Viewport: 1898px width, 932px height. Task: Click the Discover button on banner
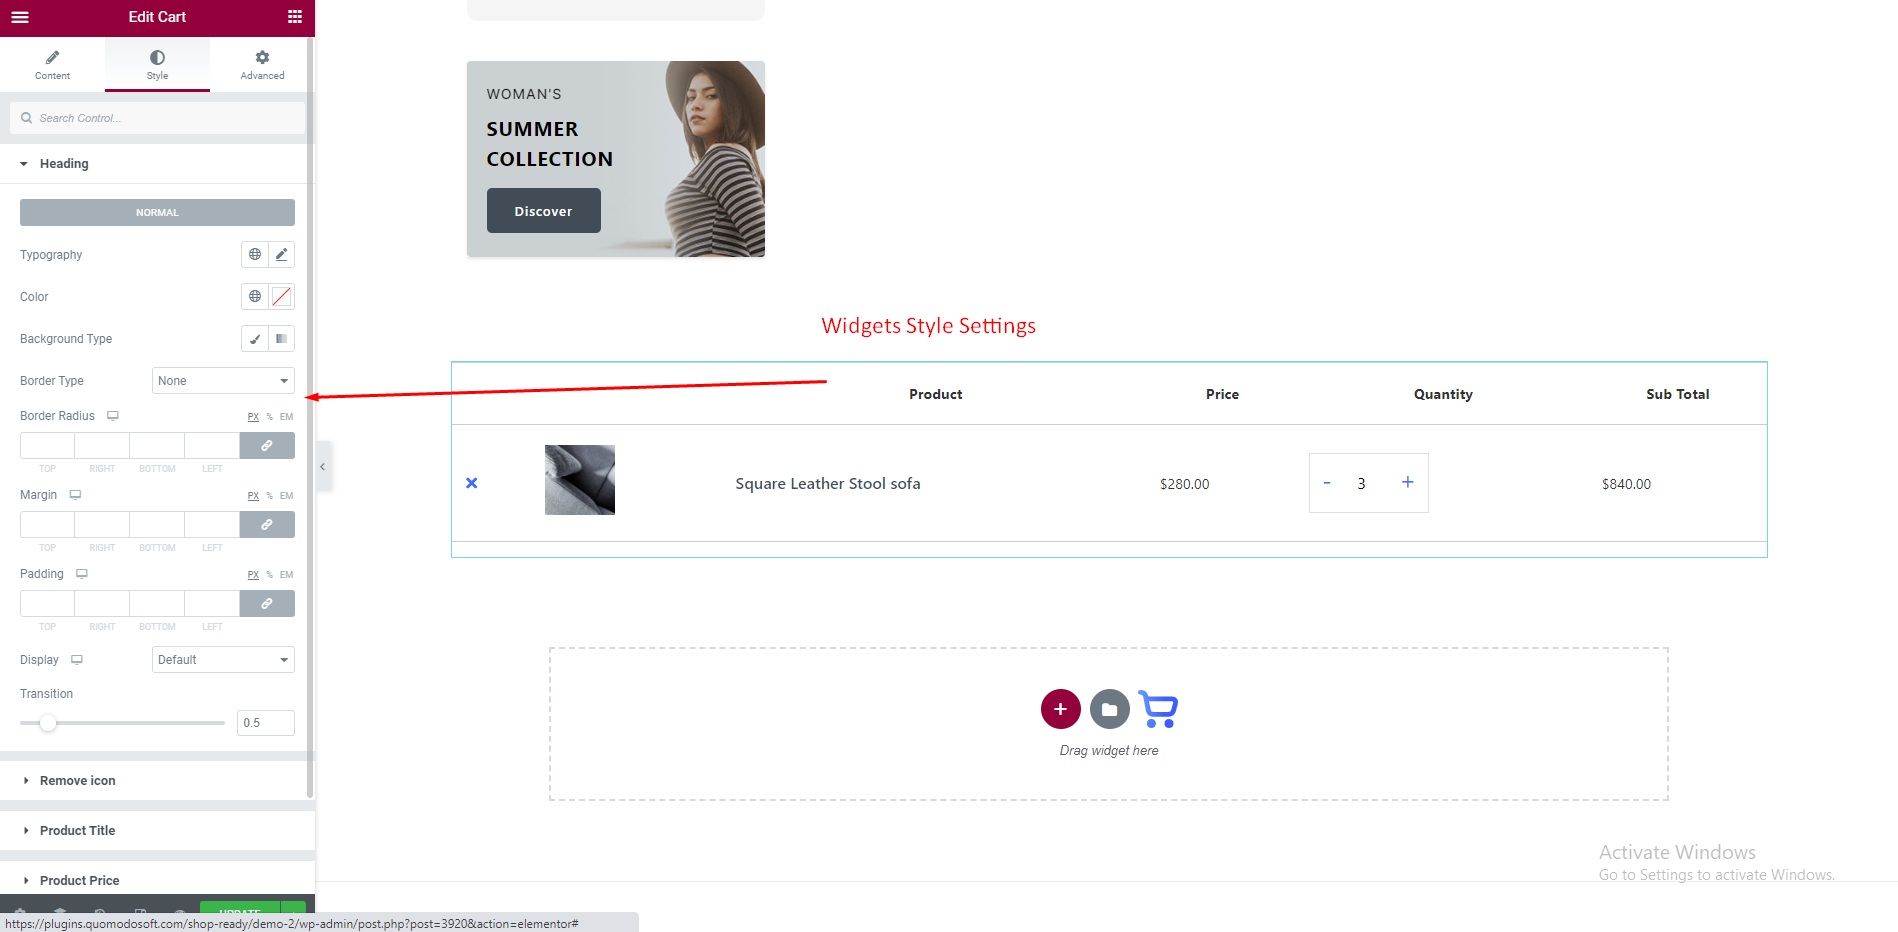coord(543,211)
